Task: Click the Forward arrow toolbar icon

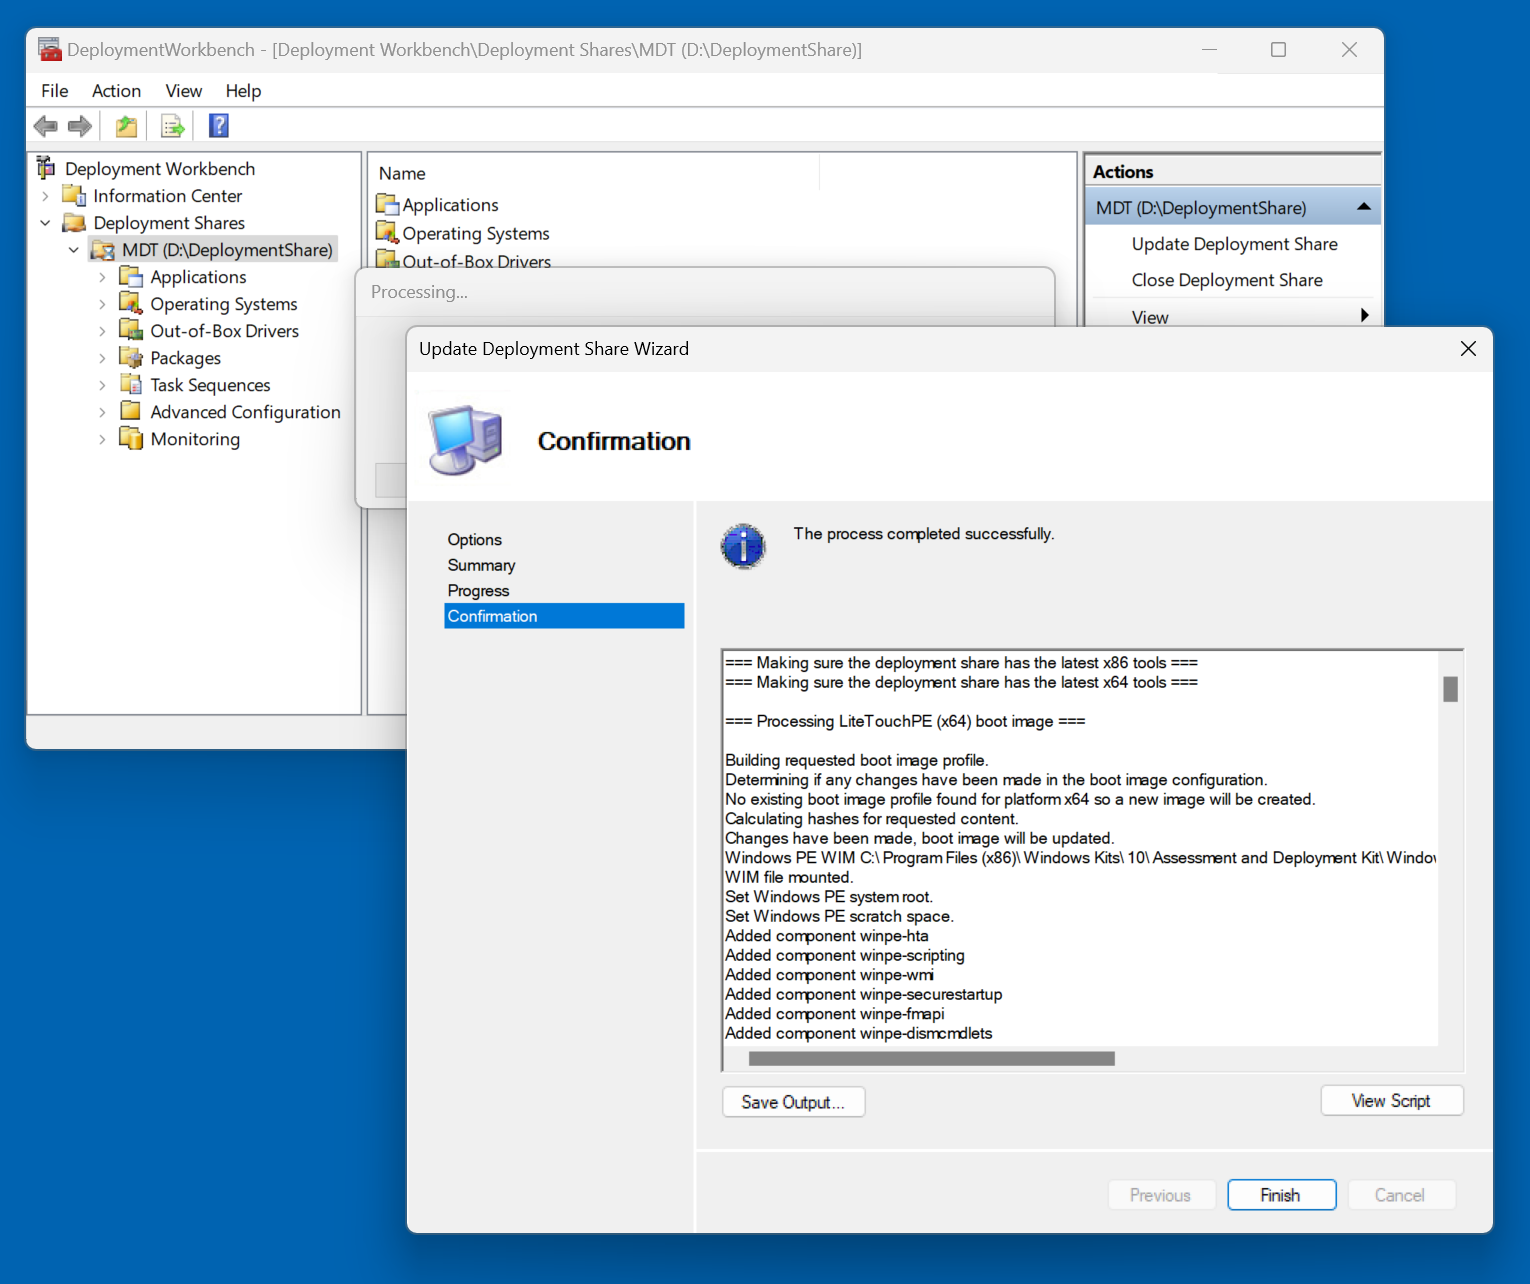Action: [x=80, y=126]
